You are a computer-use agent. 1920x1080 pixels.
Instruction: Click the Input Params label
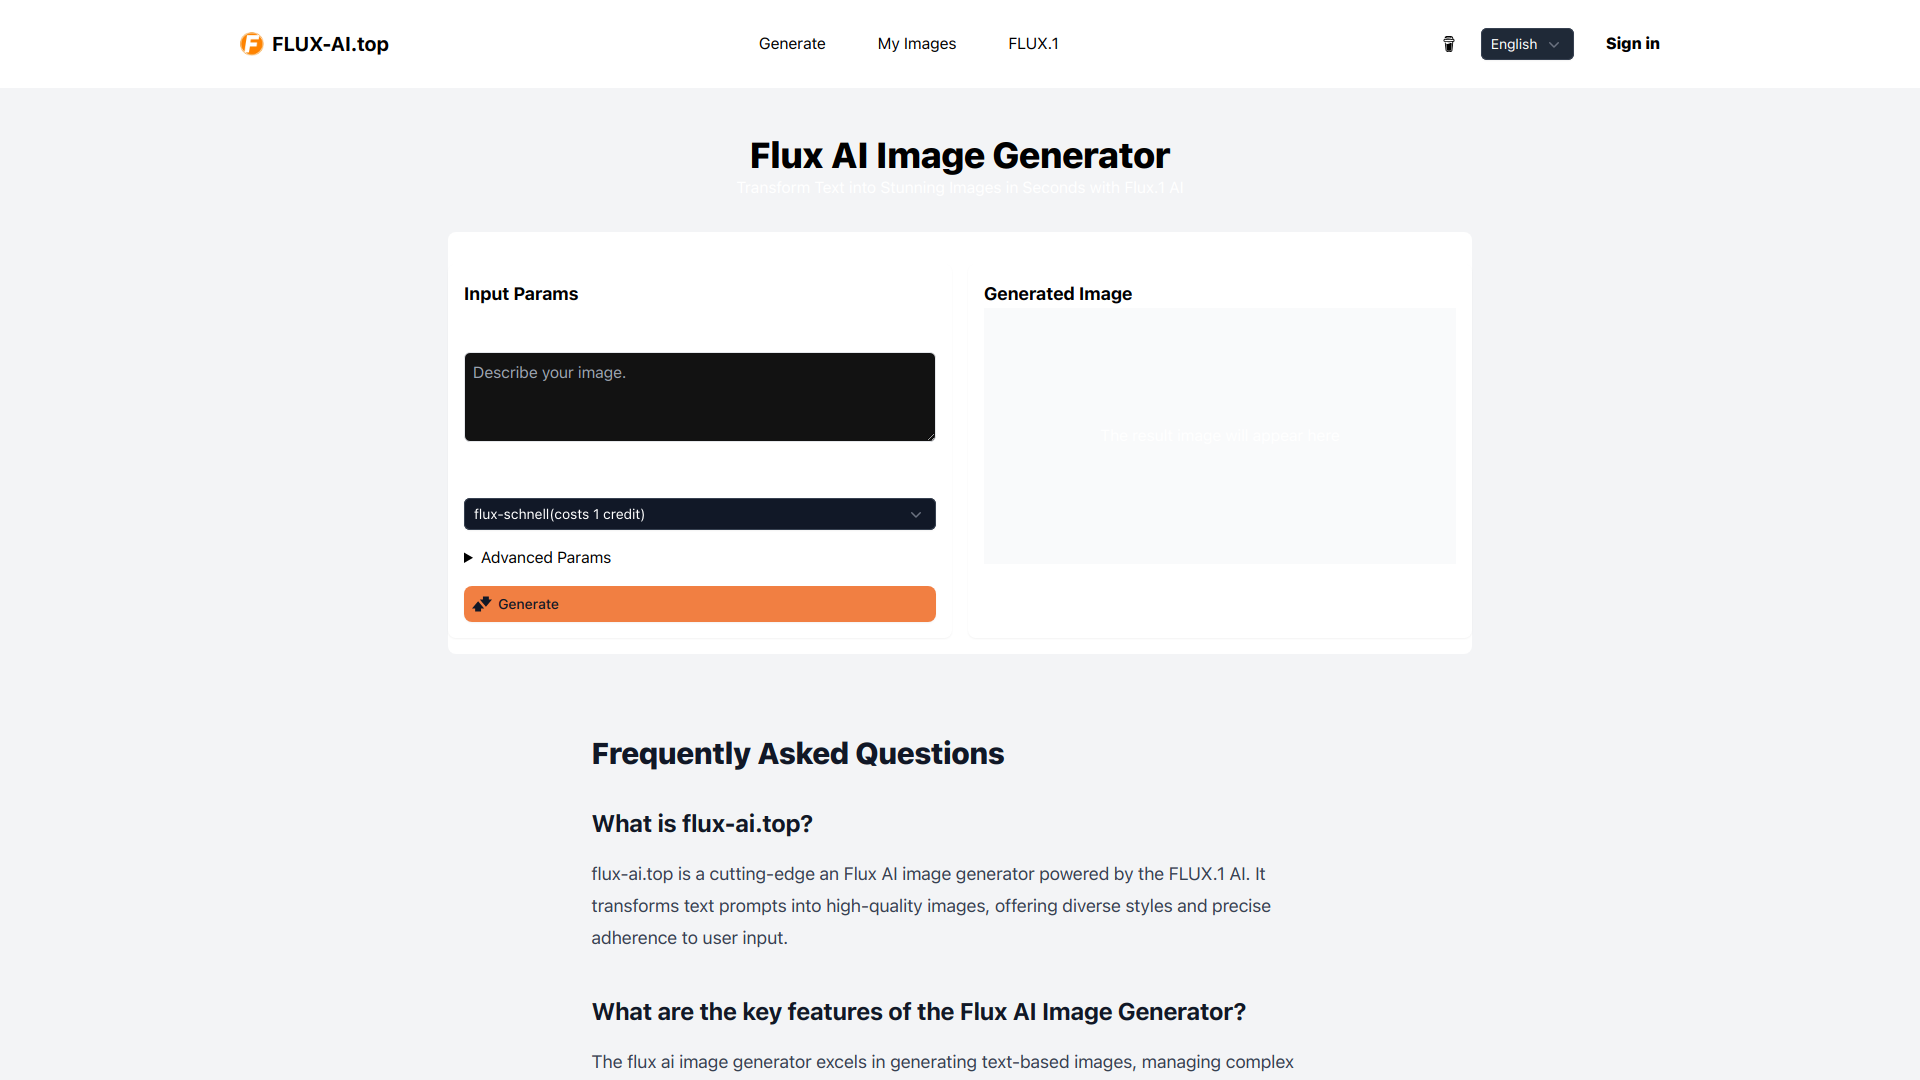[x=521, y=294]
